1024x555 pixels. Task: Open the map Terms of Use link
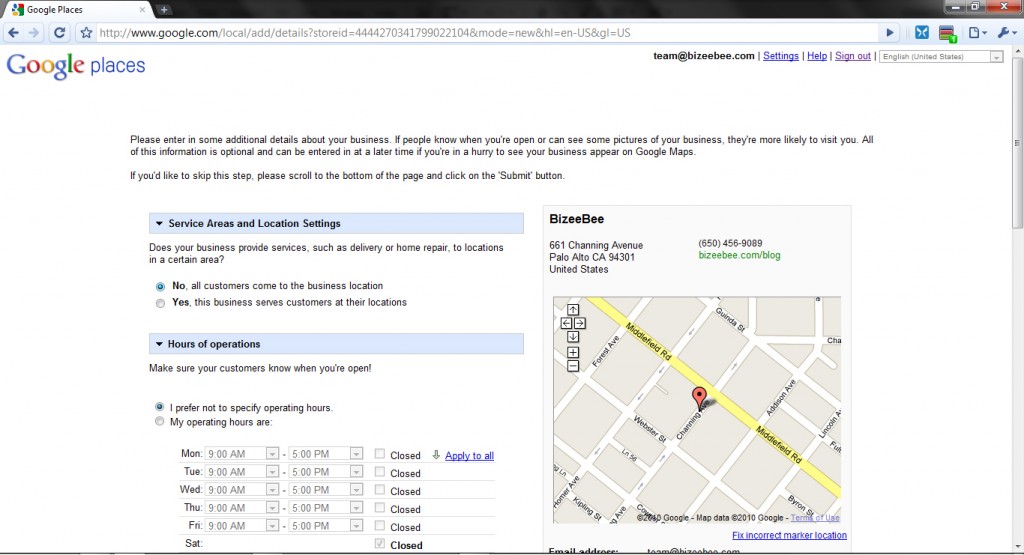pos(815,518)
